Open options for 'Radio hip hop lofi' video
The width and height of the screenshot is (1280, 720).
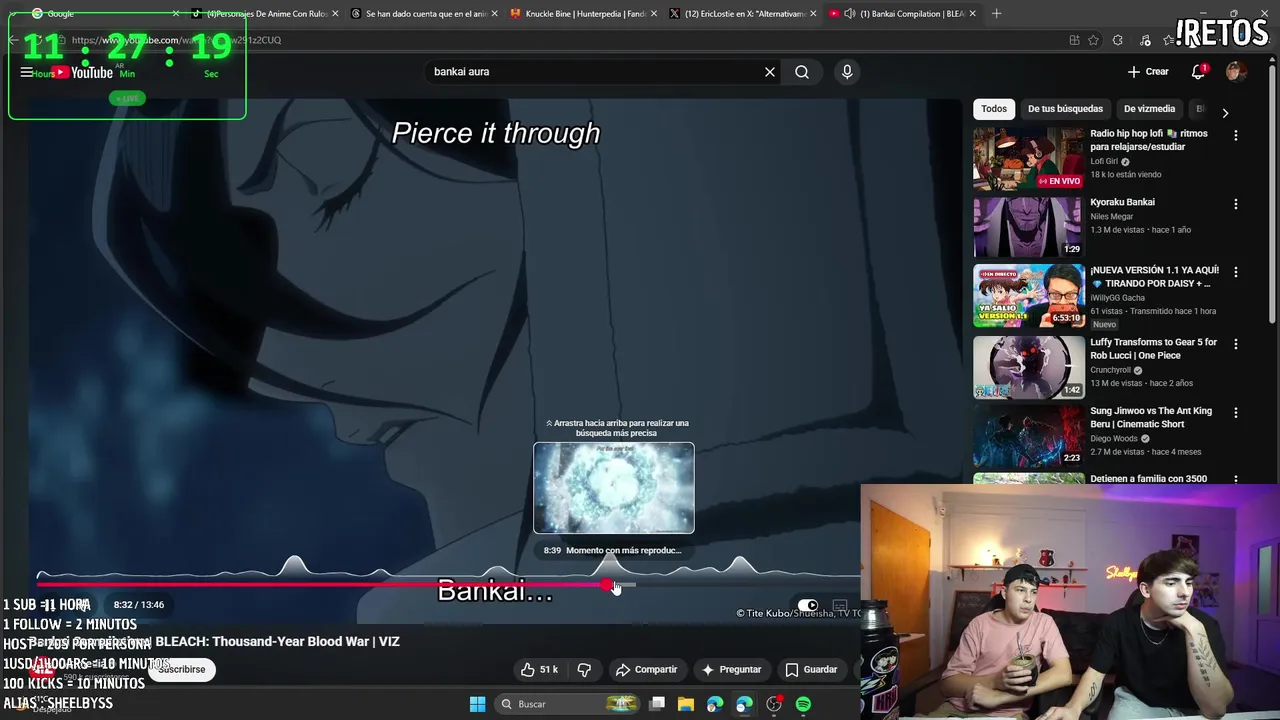(x=1236, y=135)
